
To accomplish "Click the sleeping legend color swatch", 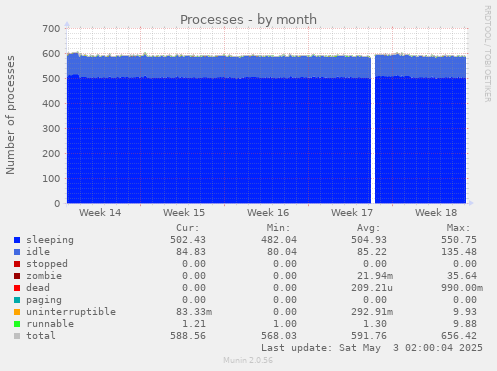I will coord(17,240).
